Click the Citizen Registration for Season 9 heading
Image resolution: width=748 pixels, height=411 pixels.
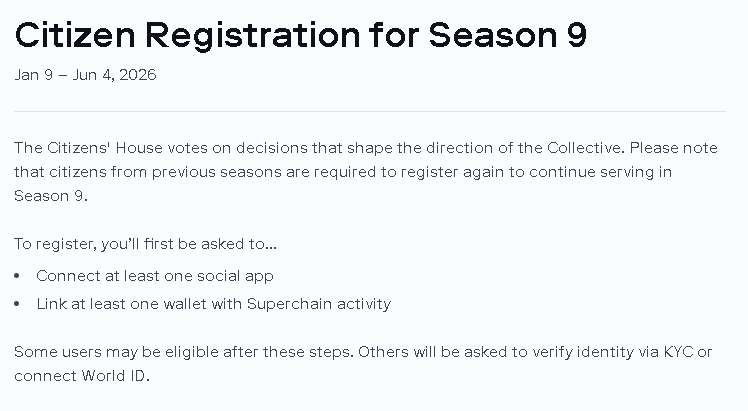coord(300,34)
